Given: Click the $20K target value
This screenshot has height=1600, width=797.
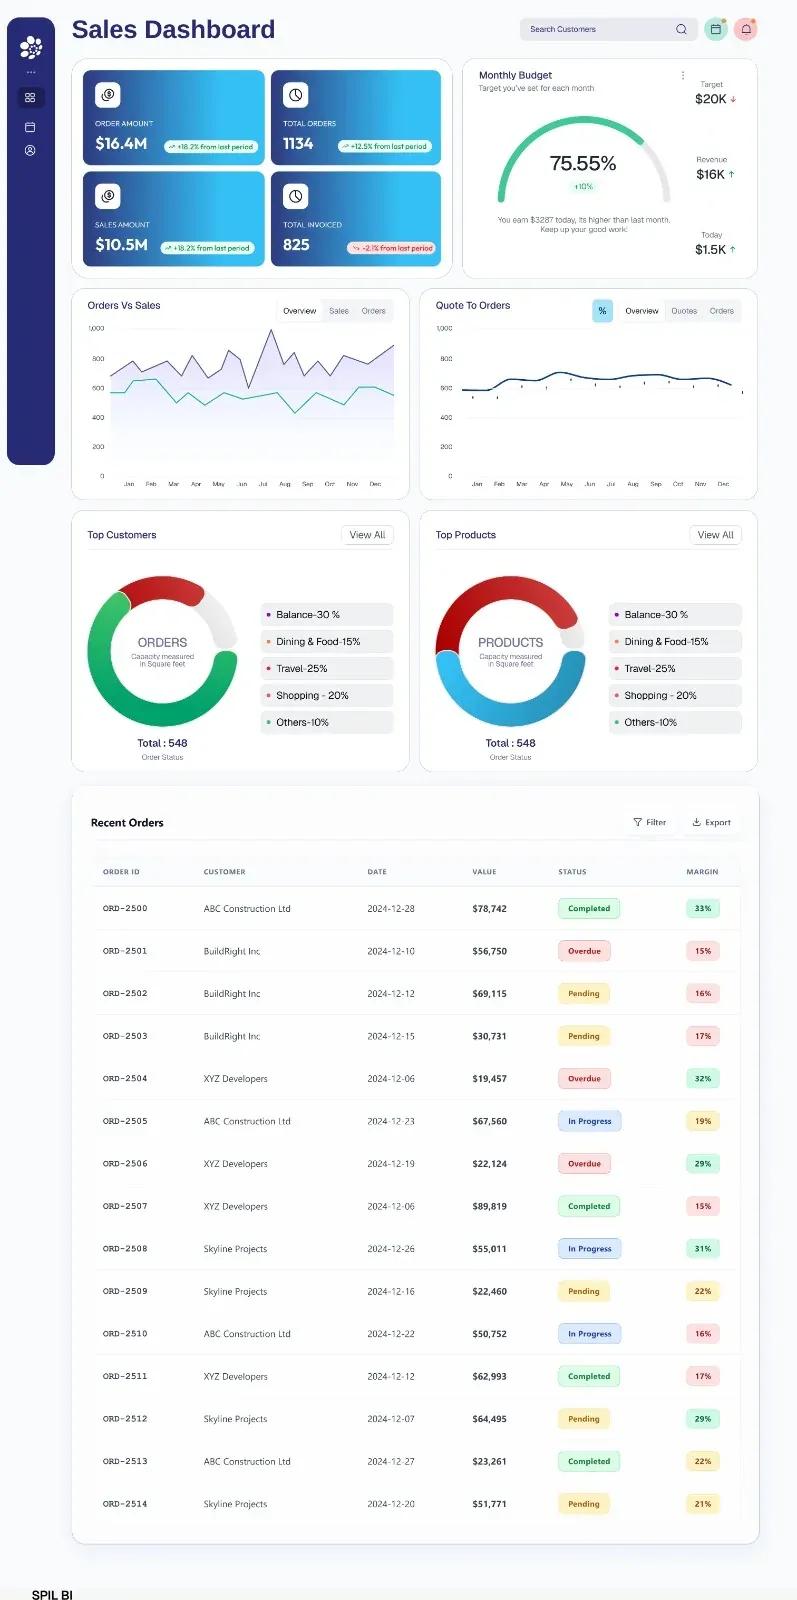Looking at the screenshot, I should pos(711,99).
